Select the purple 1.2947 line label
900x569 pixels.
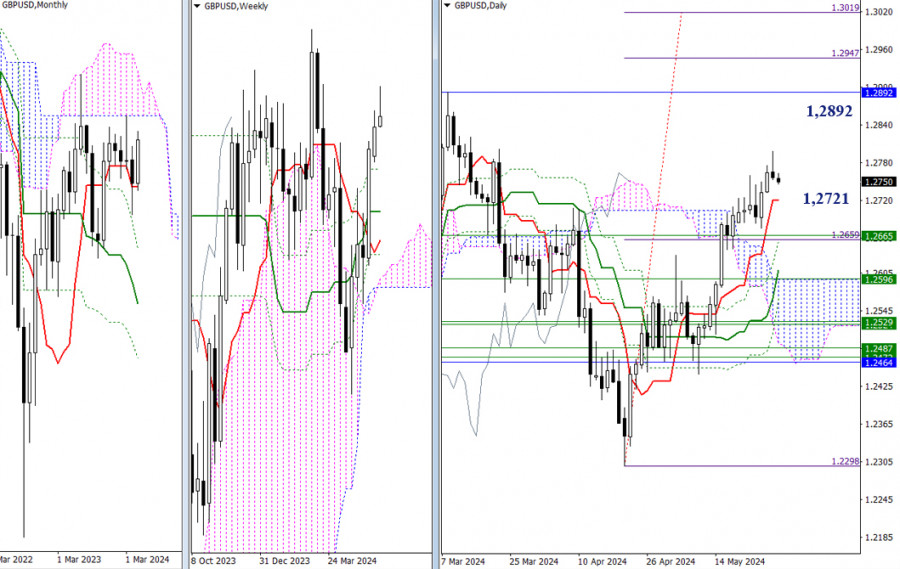(x=845, y=53)
